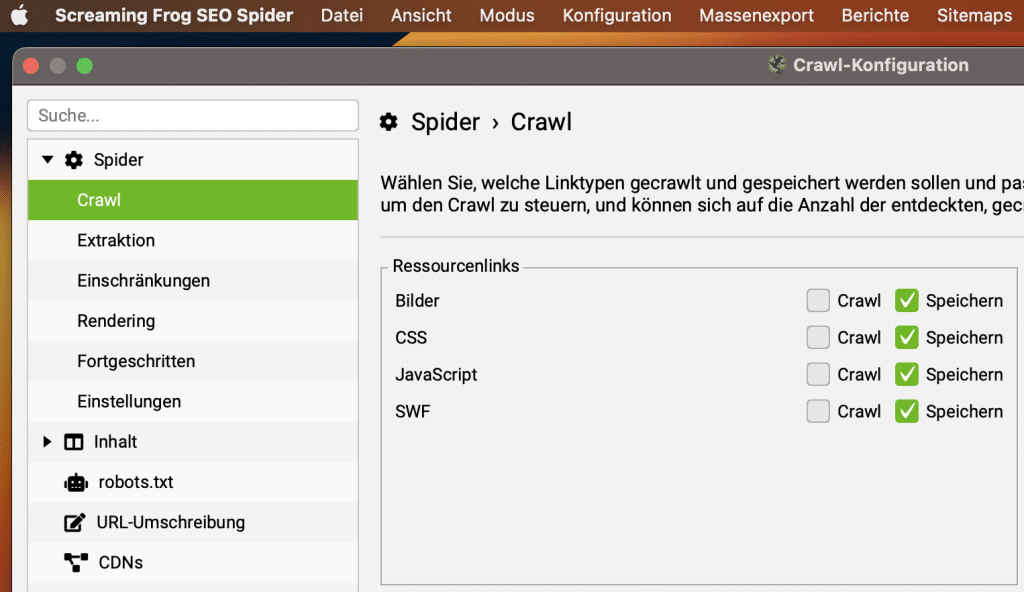Select the Fortgeschritten settings entry
This screenshot has height=592, width=1024.
pyautogui.click(x=137, y=361)
